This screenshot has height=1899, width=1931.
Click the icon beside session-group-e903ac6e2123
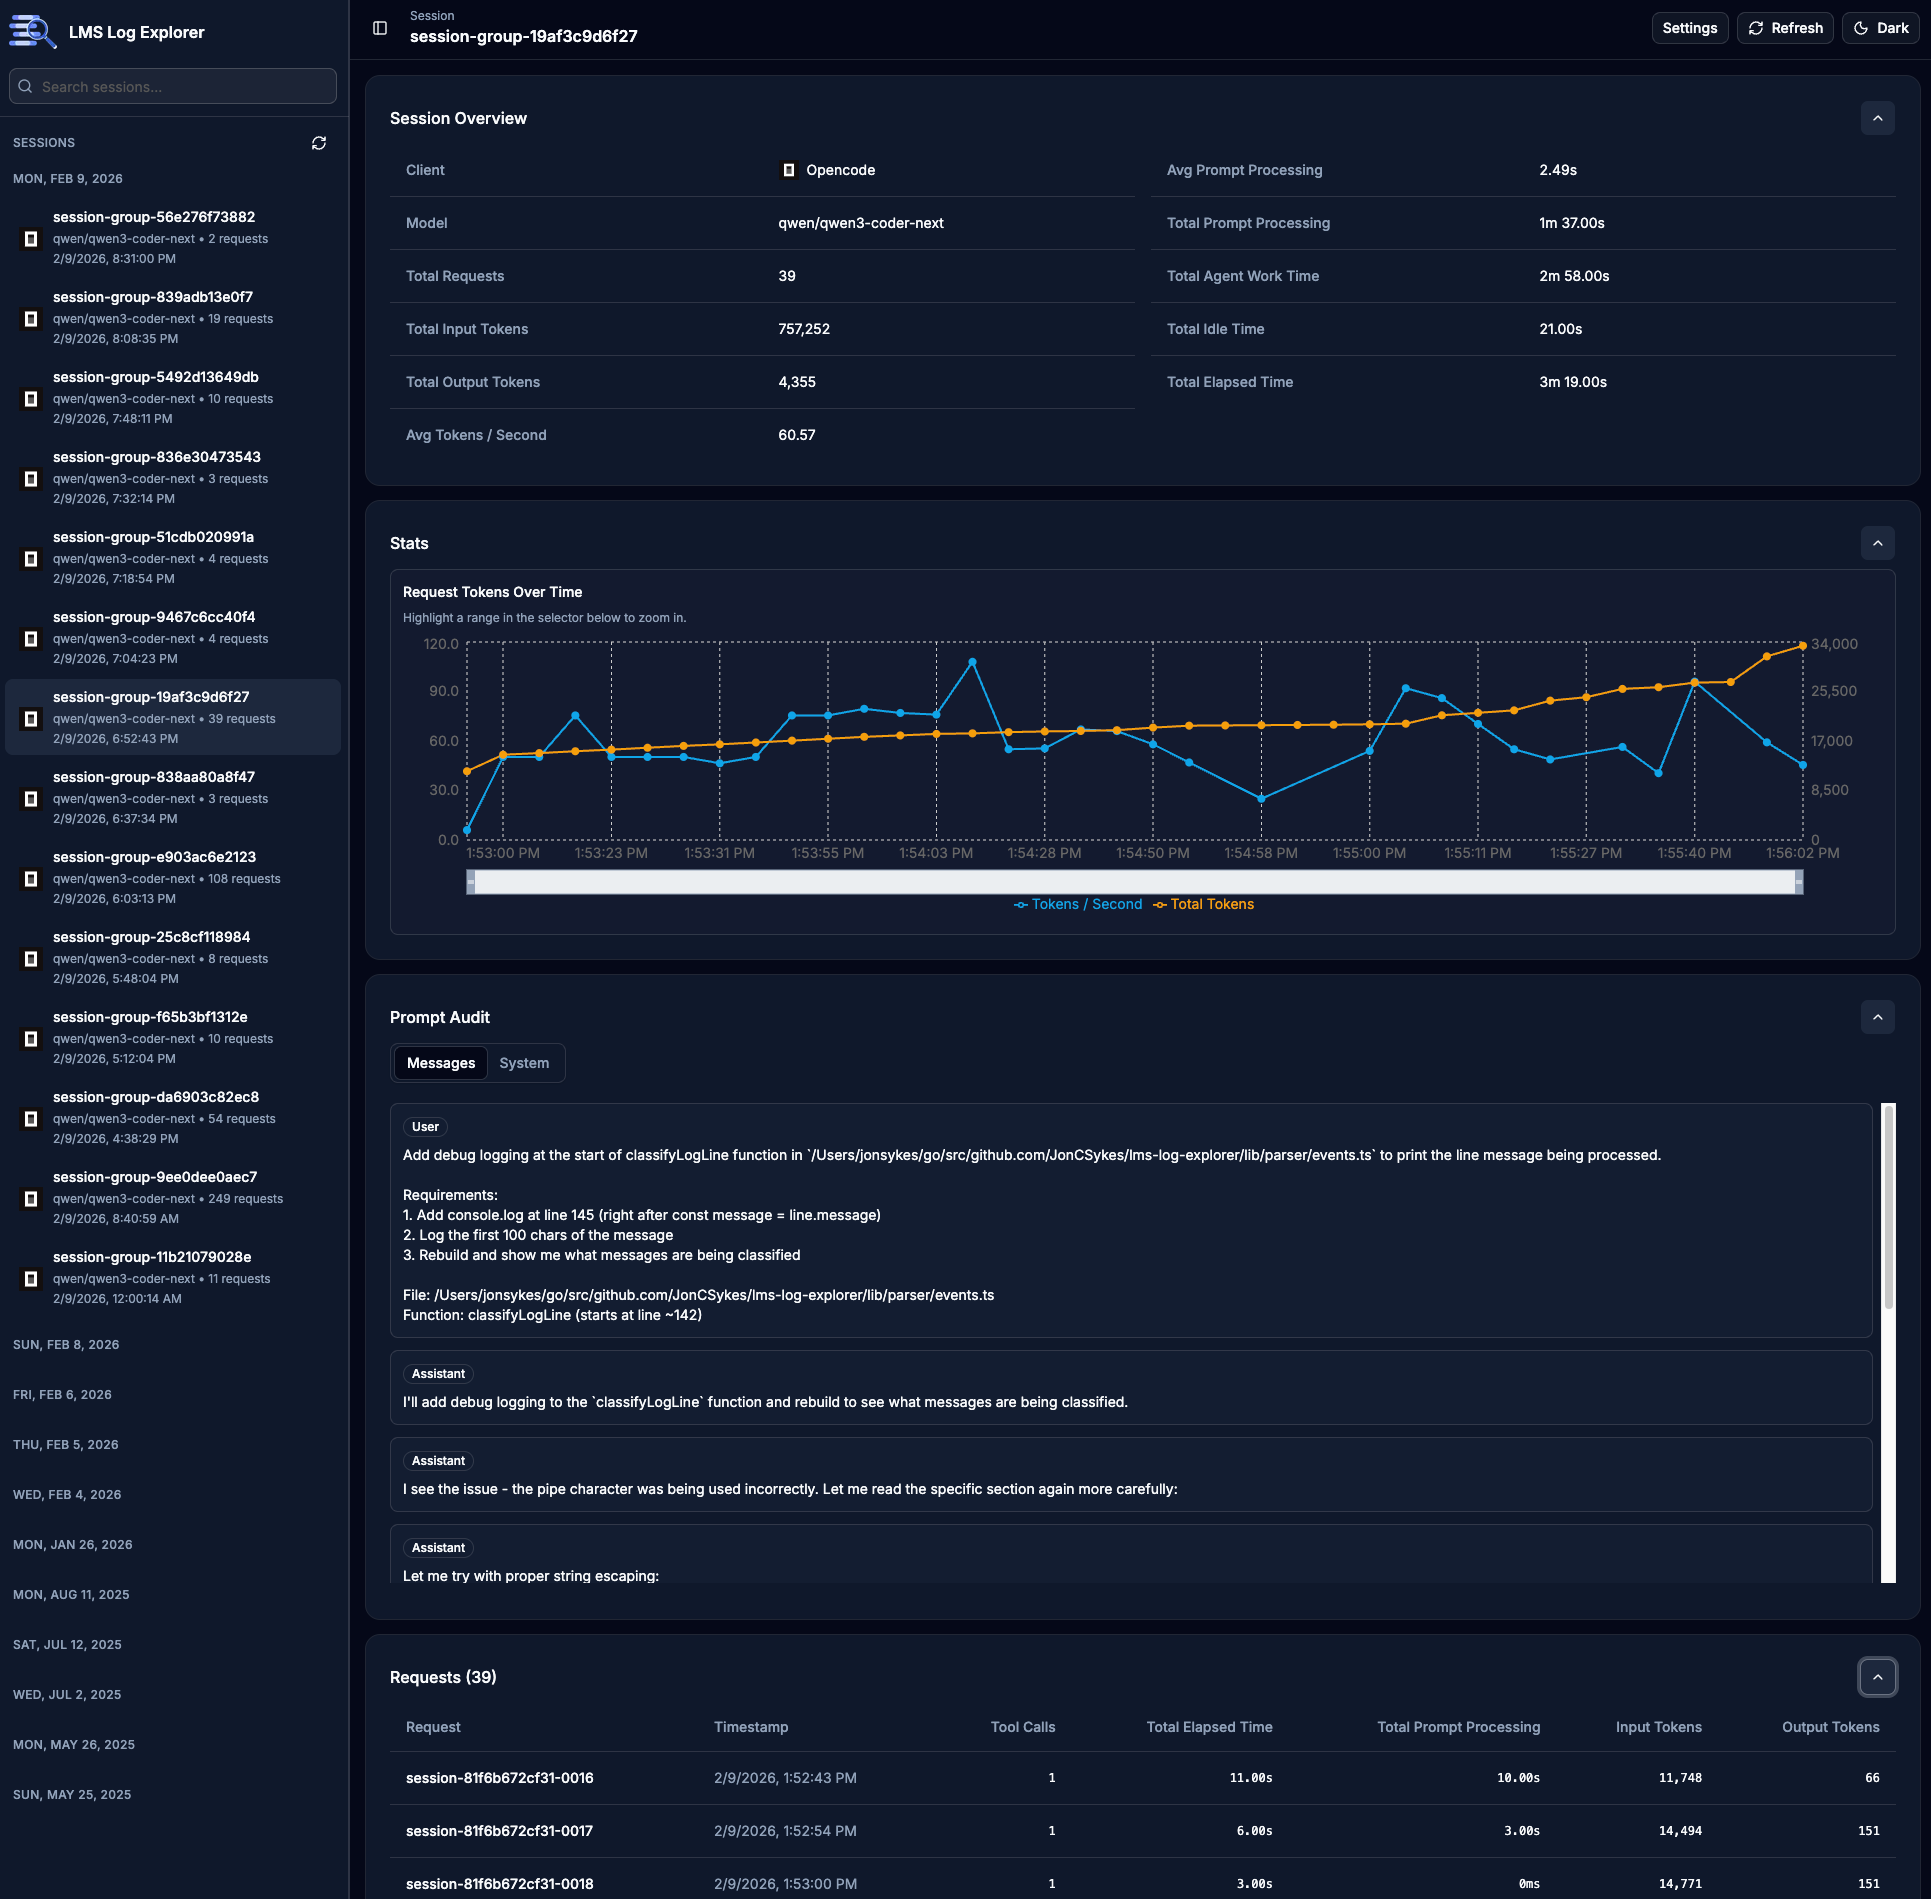31,879
